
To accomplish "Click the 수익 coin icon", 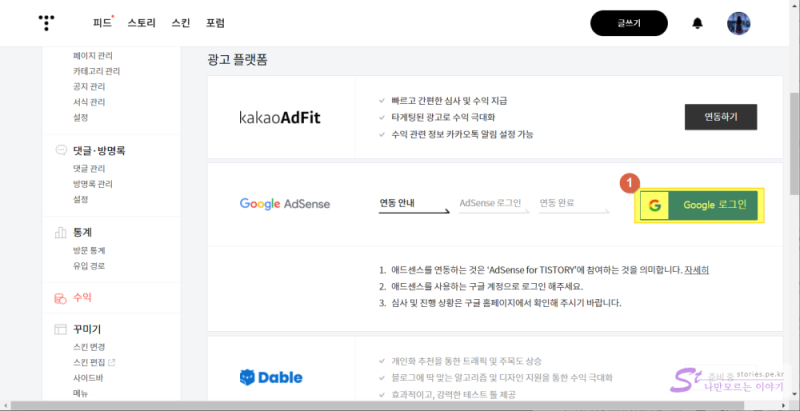I will [x=61, y=298].
